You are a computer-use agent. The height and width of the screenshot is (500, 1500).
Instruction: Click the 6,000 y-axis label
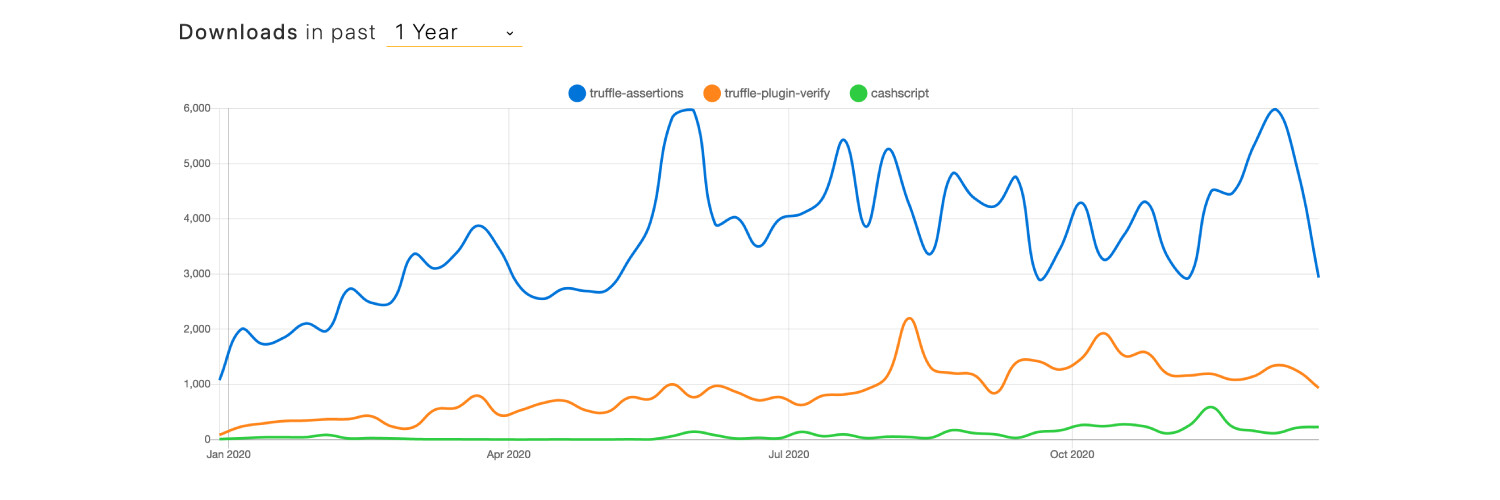click(195, 108)
